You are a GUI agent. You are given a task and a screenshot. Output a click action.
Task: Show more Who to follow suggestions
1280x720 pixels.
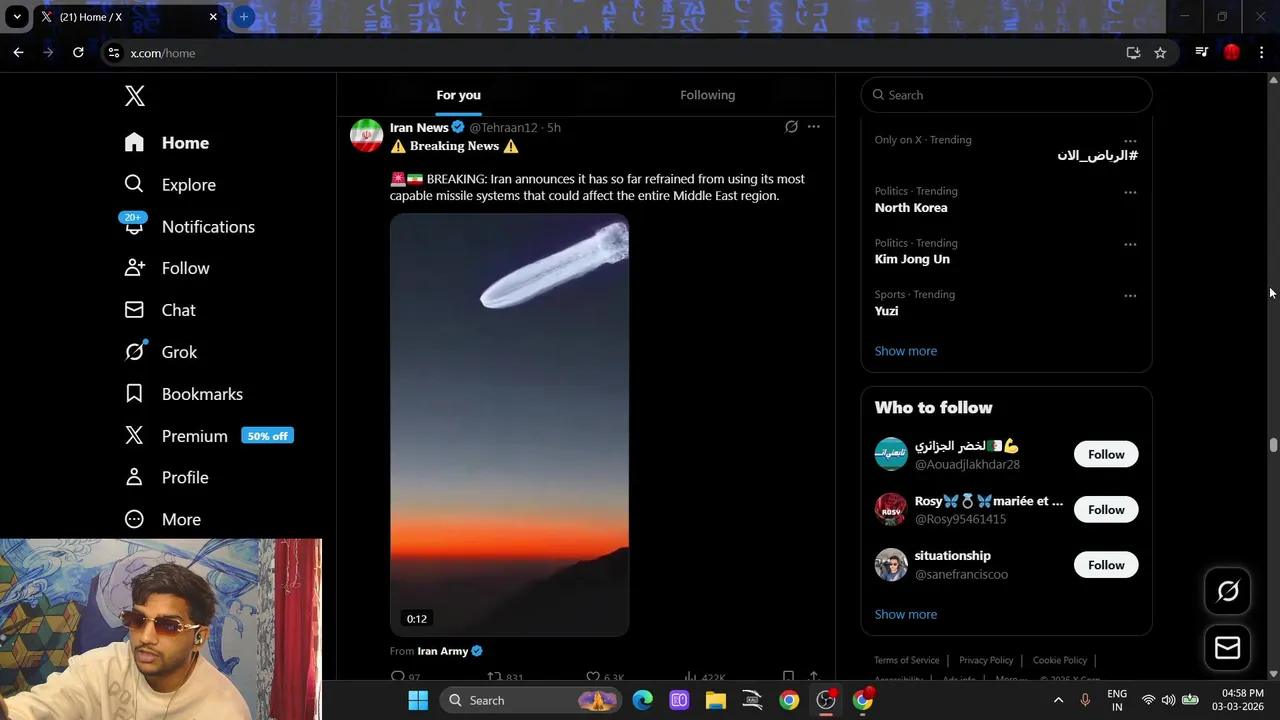(906, 614)
